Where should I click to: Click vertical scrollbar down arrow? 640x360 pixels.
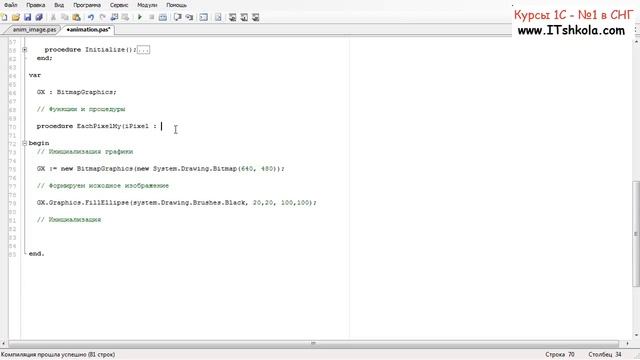(x=636, y=335)
